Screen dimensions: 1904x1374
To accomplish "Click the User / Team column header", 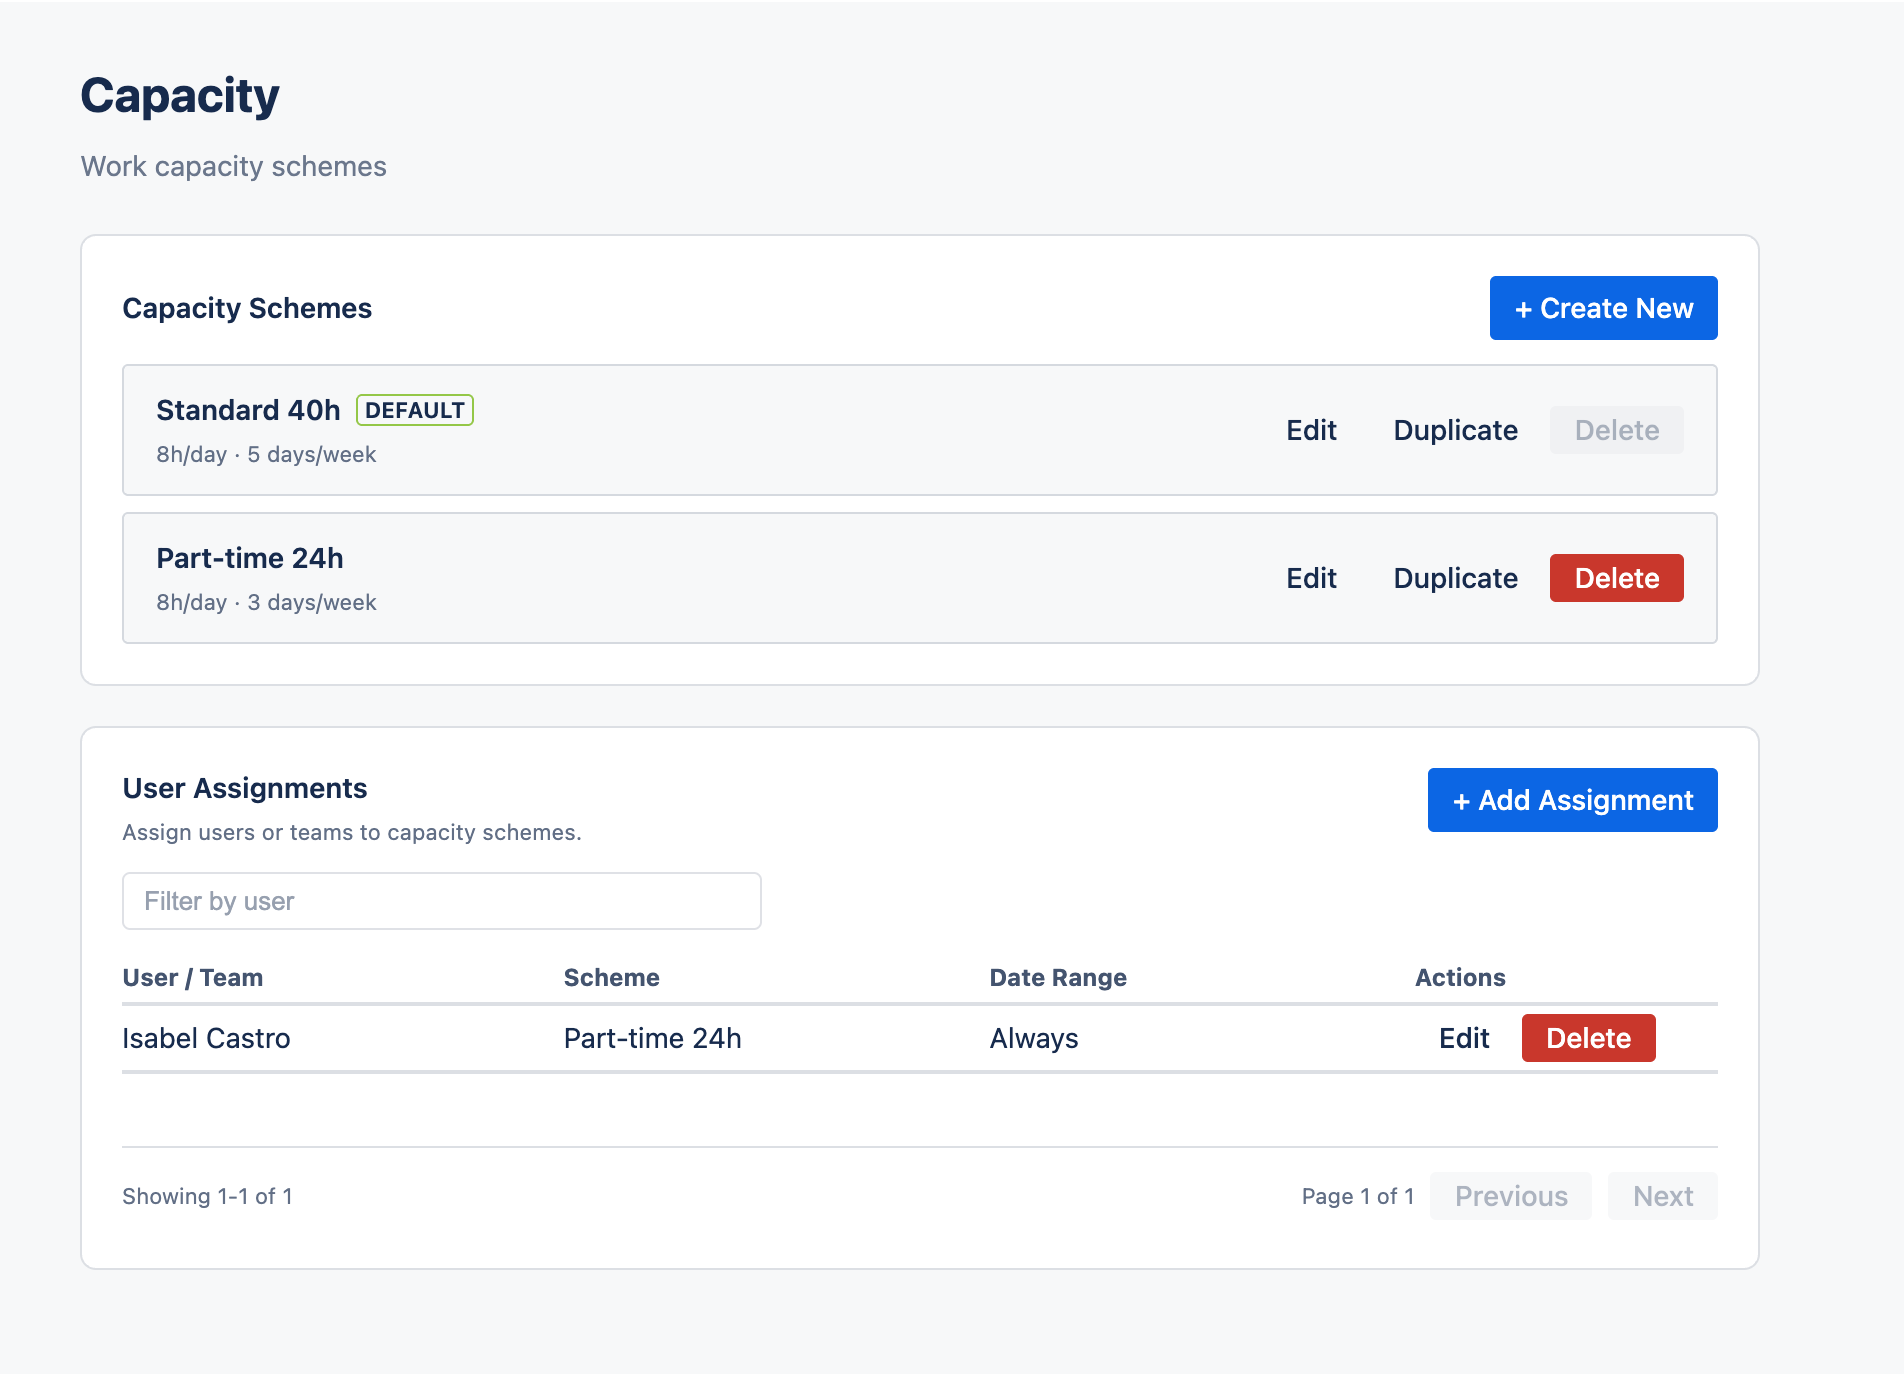I will [x=193, y=977].
